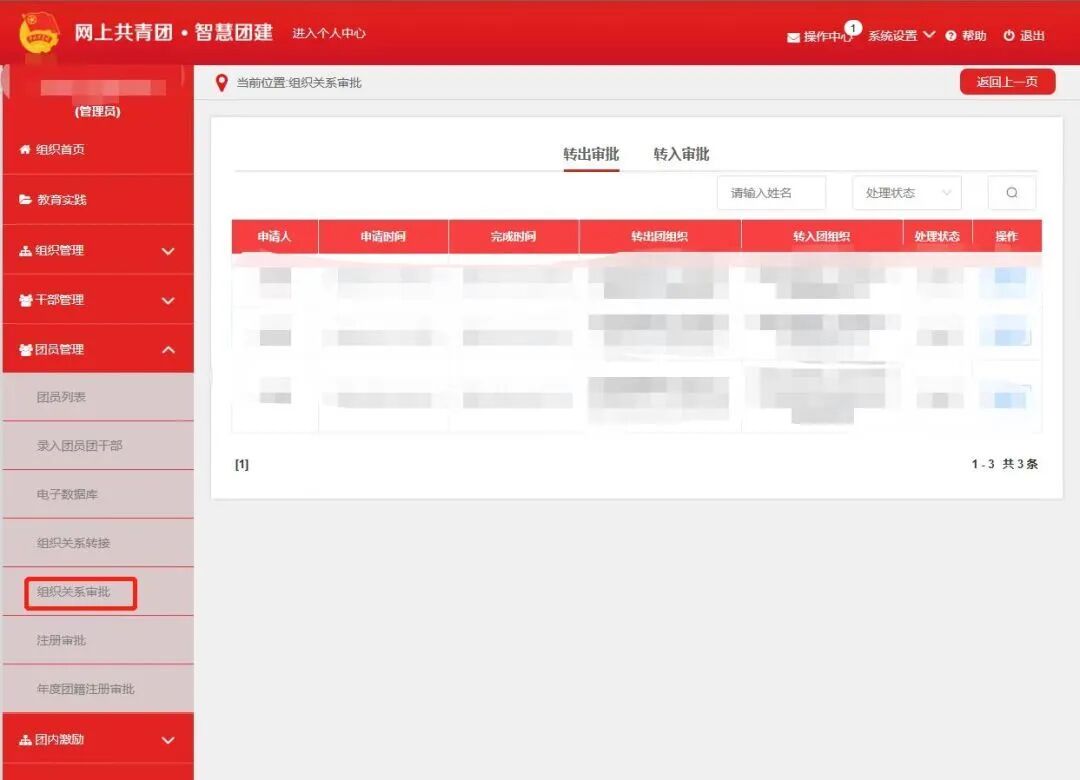Collapse the 团员管理 sidebar section

click(98, 349)
